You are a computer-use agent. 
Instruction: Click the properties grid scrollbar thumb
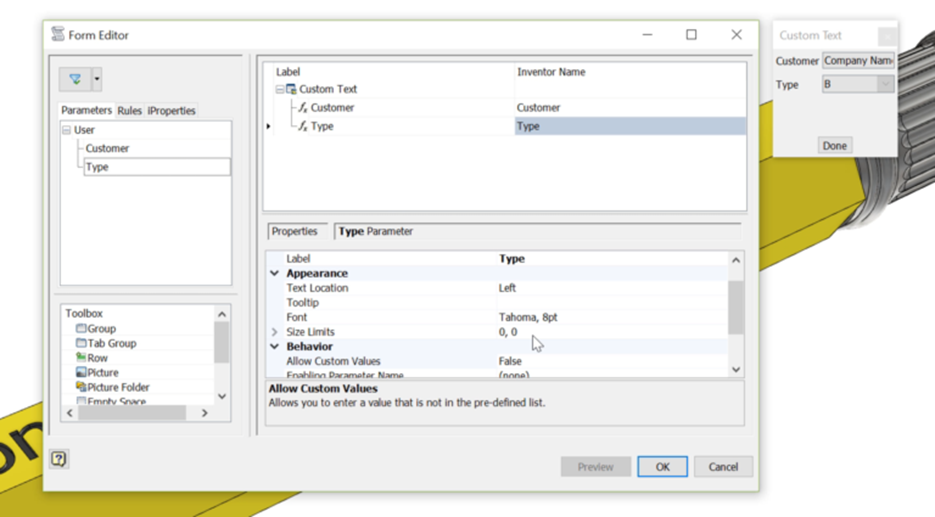tap(736, 307)
